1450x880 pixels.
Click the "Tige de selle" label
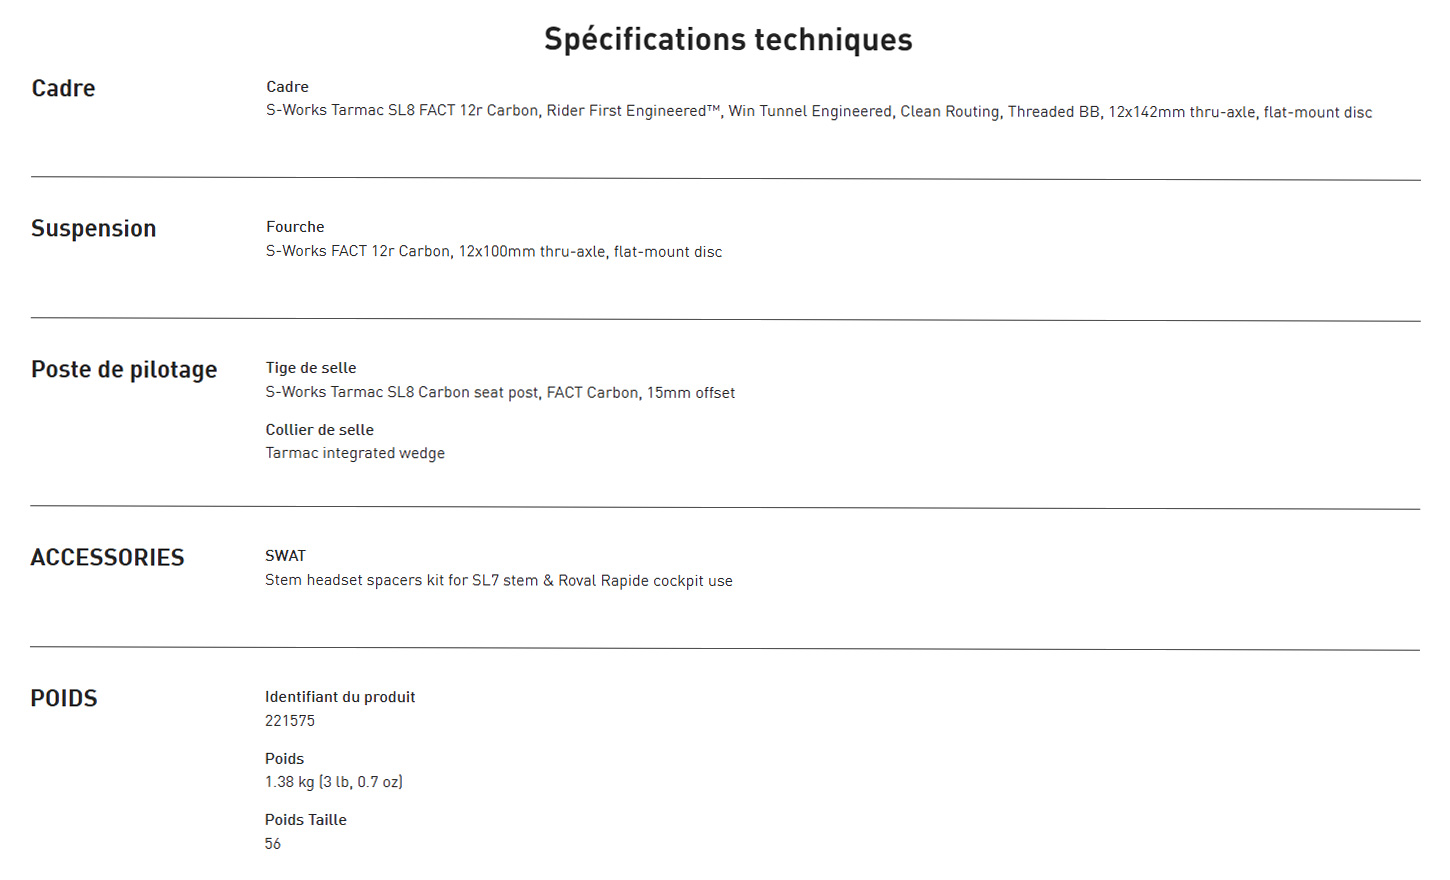point(311,368)
